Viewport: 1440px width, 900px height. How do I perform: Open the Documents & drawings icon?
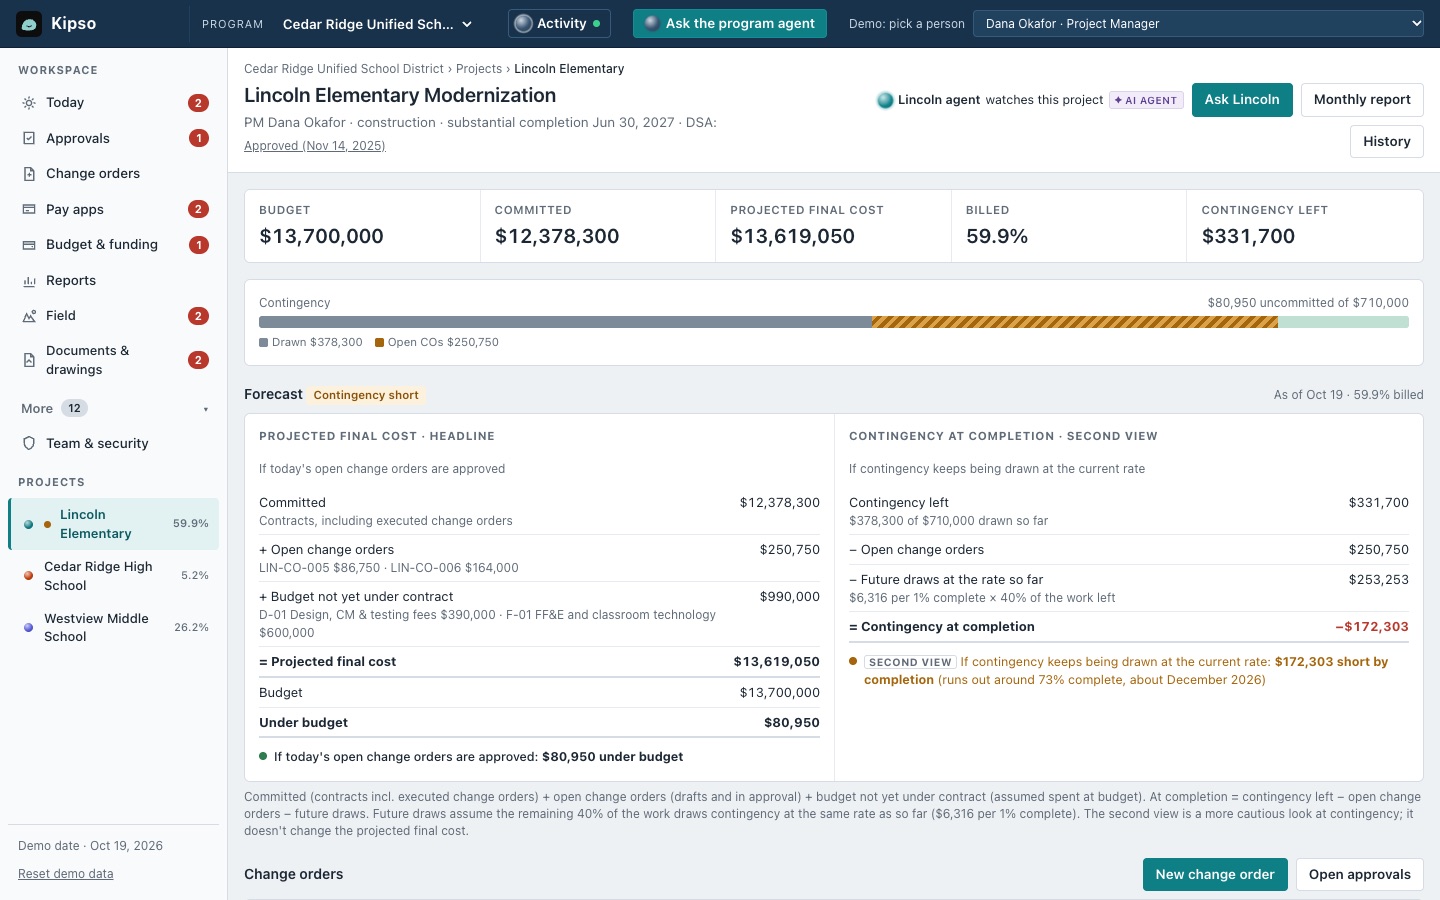pos(29,360)
